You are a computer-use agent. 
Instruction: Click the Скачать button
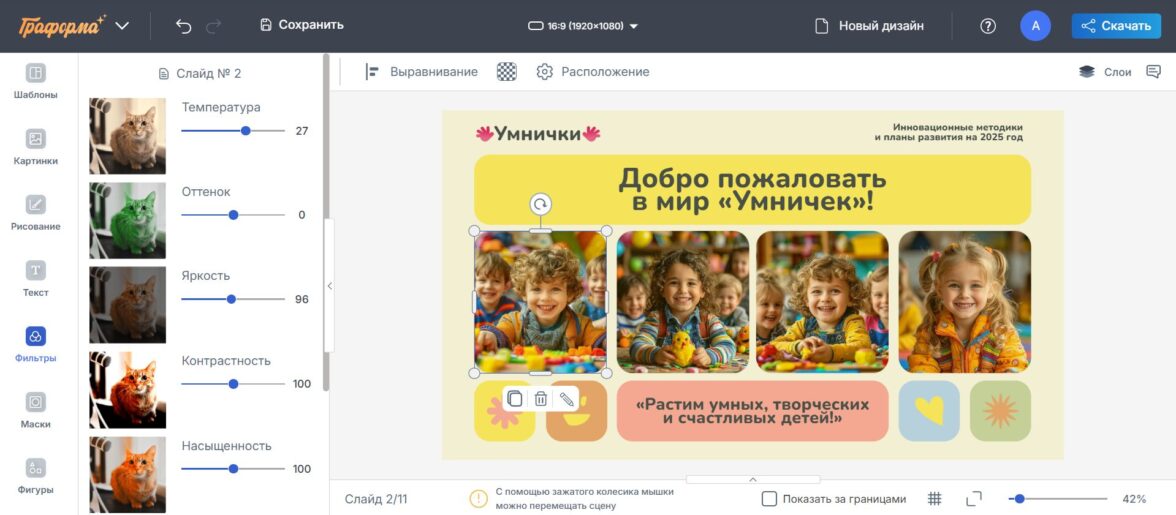pos(1116,26)
